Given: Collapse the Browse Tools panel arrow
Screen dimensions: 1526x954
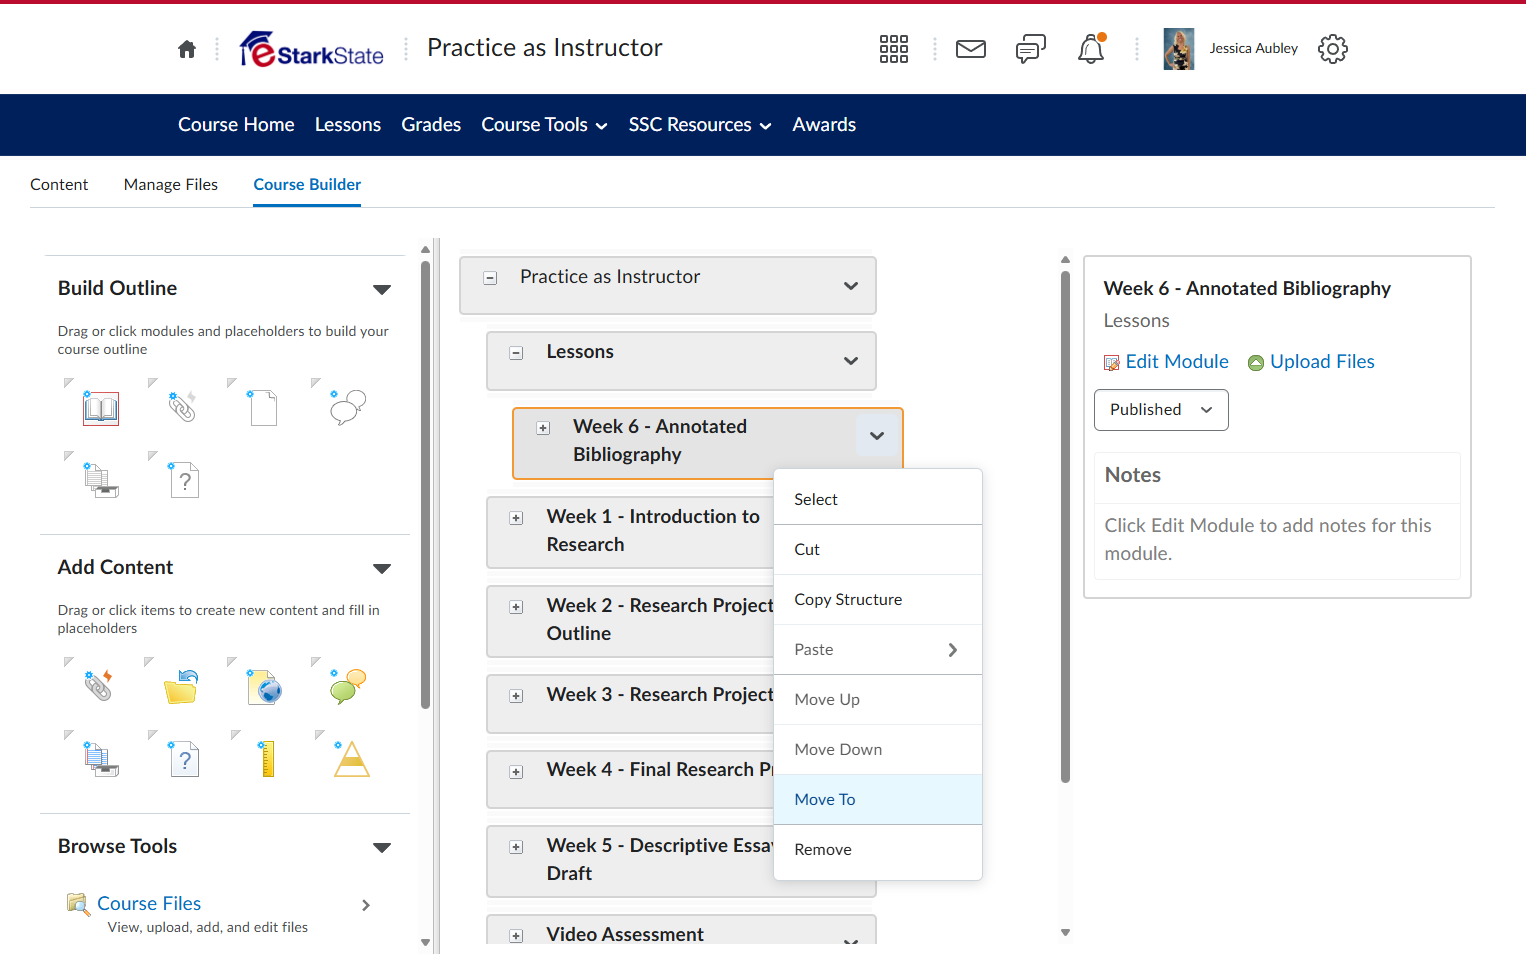Looking at the screenshot, I should (382, 848).
